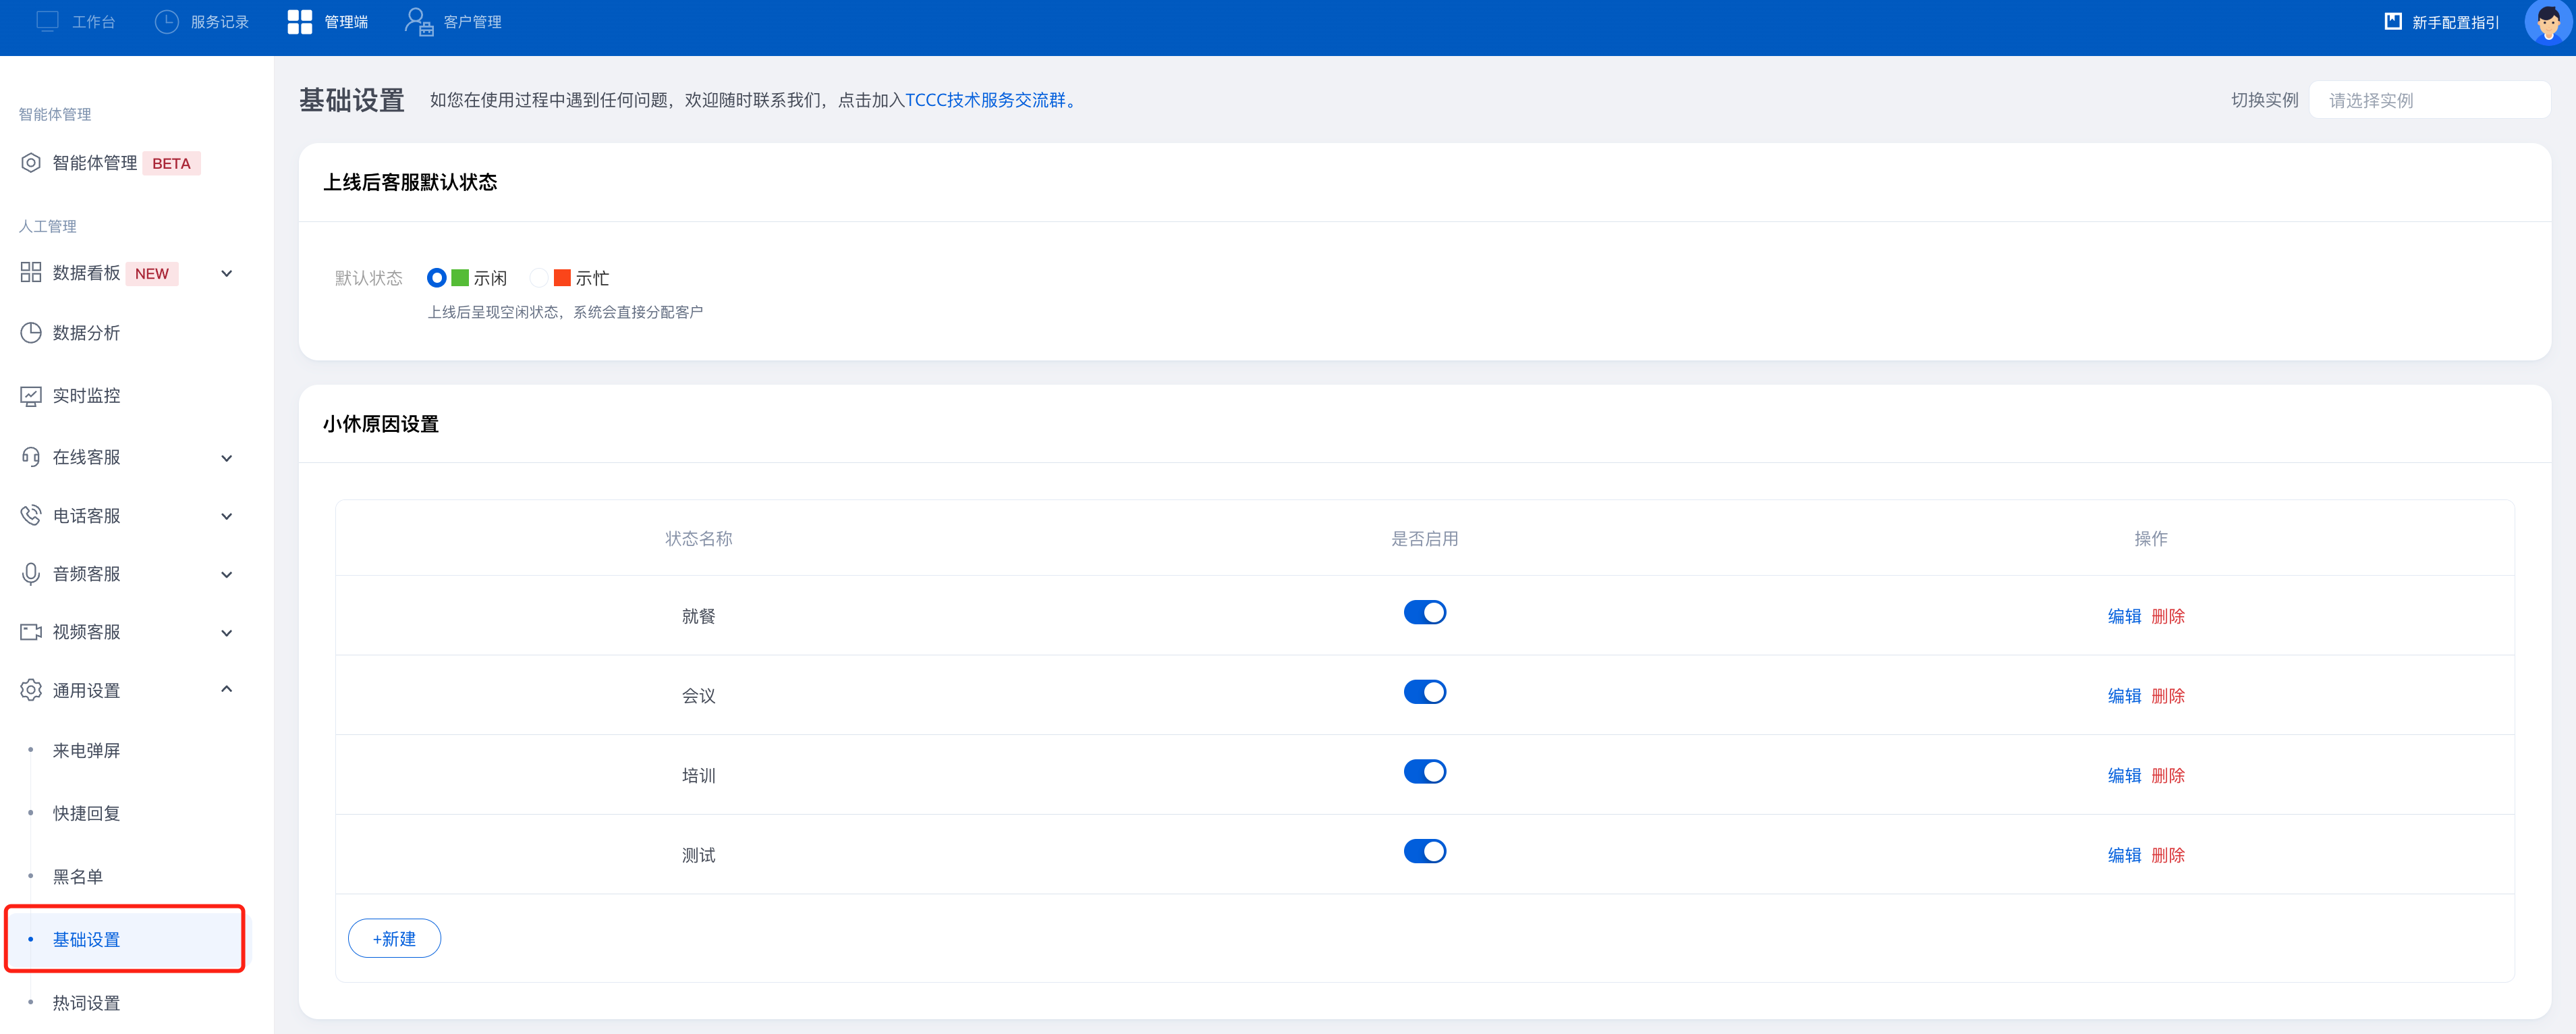The height and width of the screenshot is (1034, 2576).
Task: Select the 示忙 radio button
Action: [x=539, y=277]
